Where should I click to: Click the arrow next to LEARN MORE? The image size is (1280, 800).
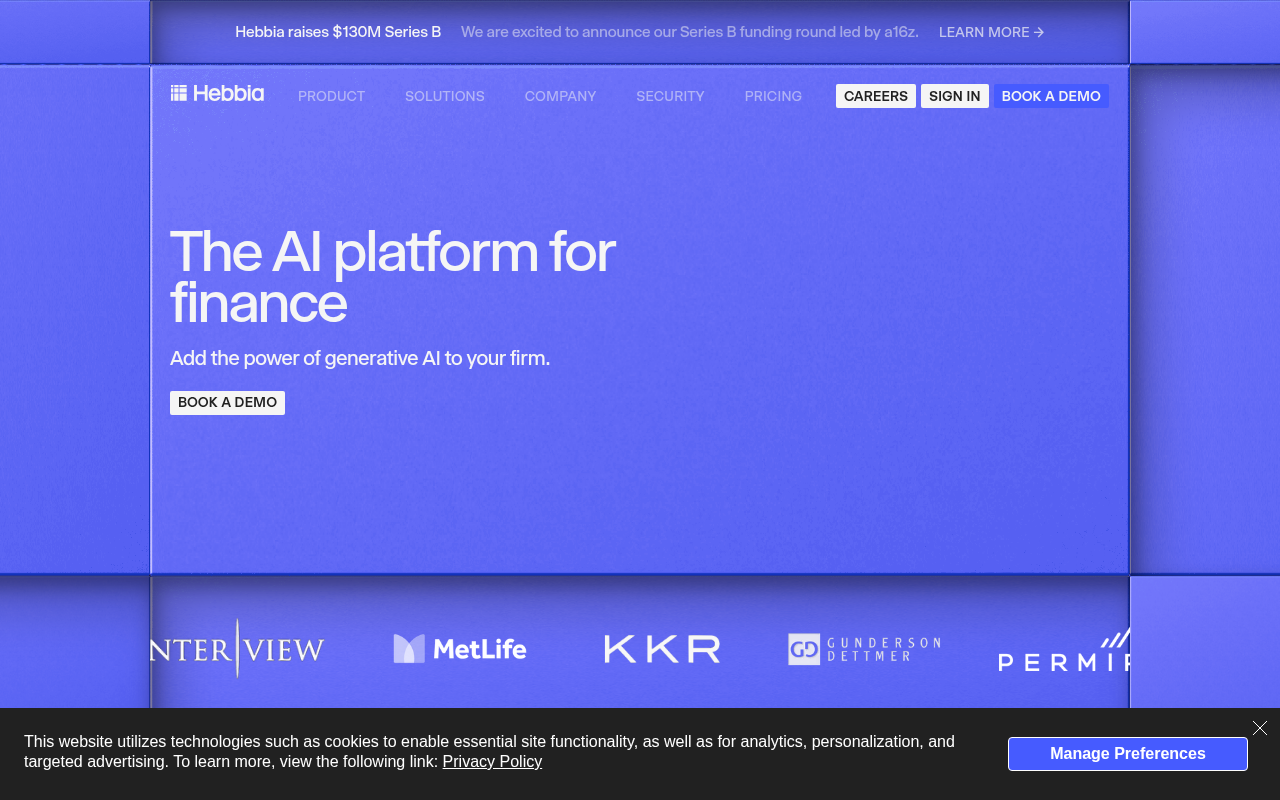point(1038,32)
